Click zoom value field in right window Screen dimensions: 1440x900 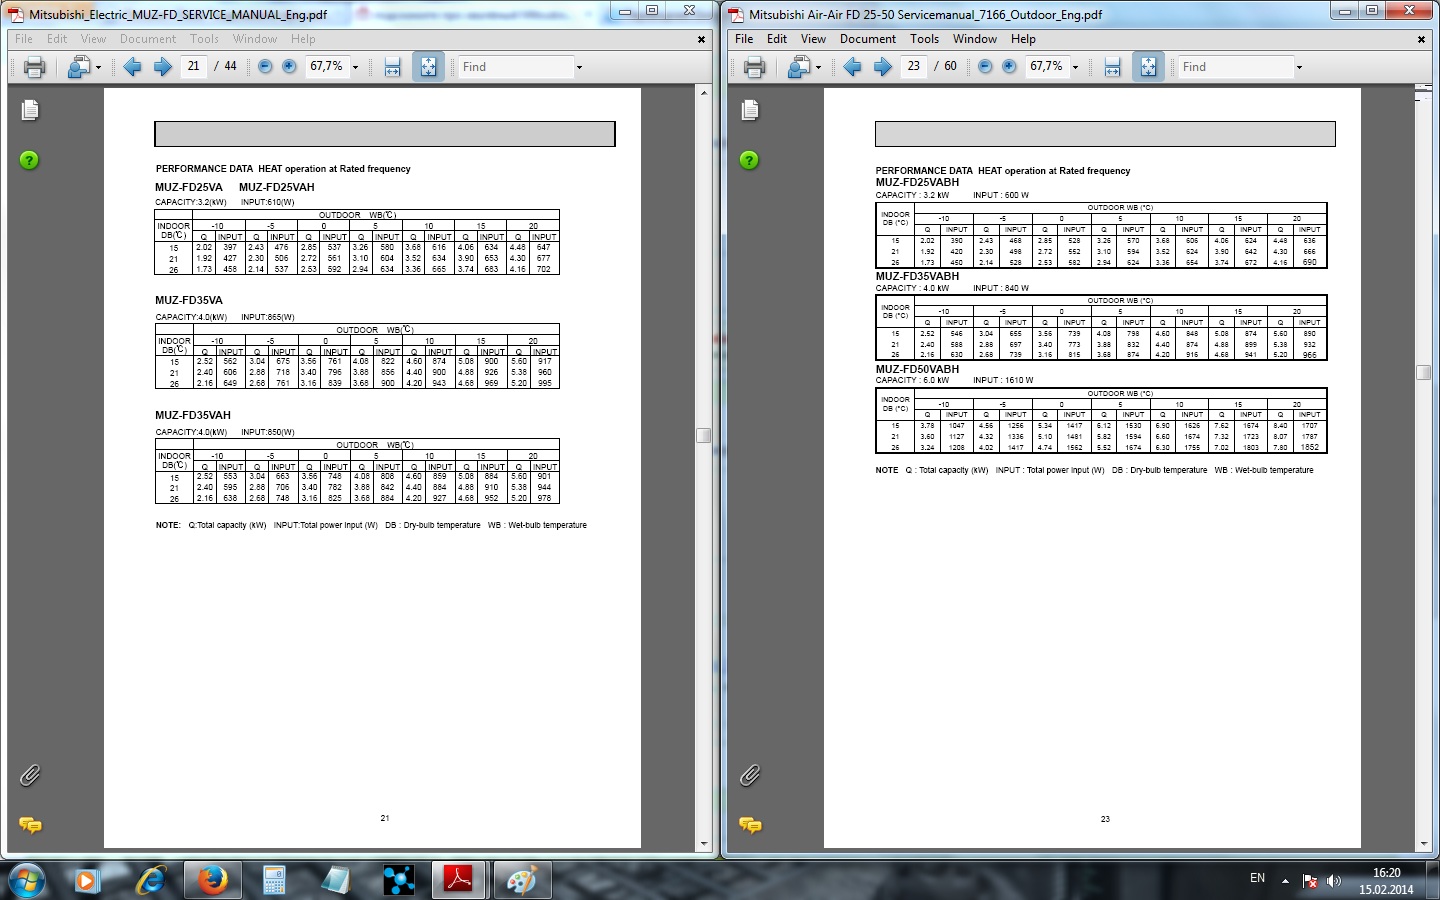(x=1045, y=67)
